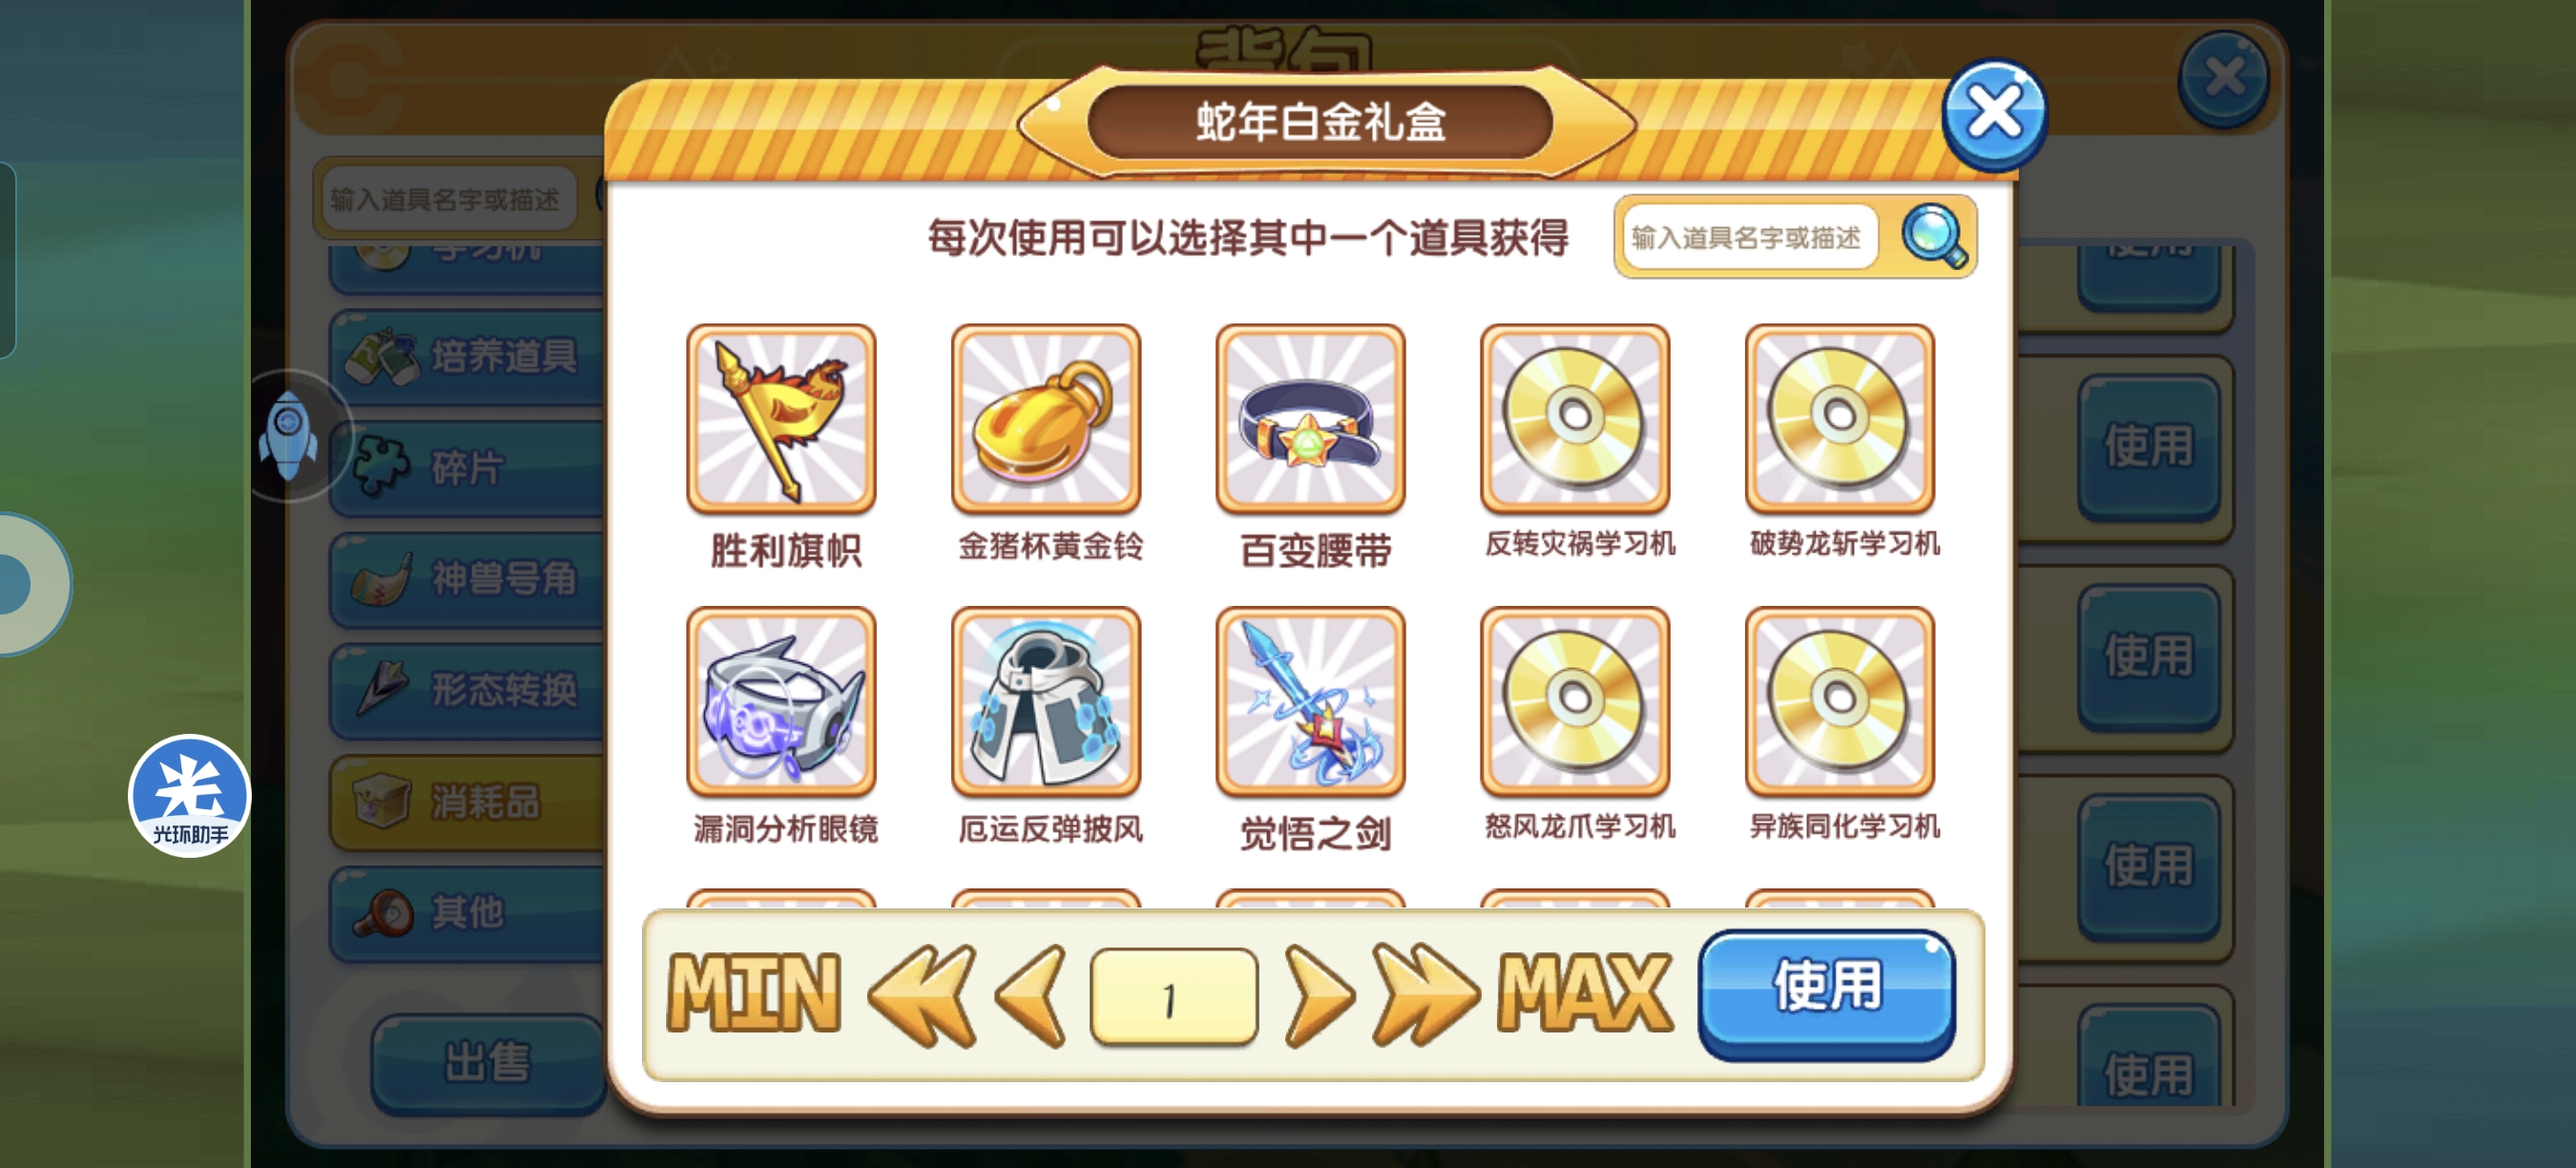Choose the 漏洞分析眼镜 goggles item

coord(781,701)
